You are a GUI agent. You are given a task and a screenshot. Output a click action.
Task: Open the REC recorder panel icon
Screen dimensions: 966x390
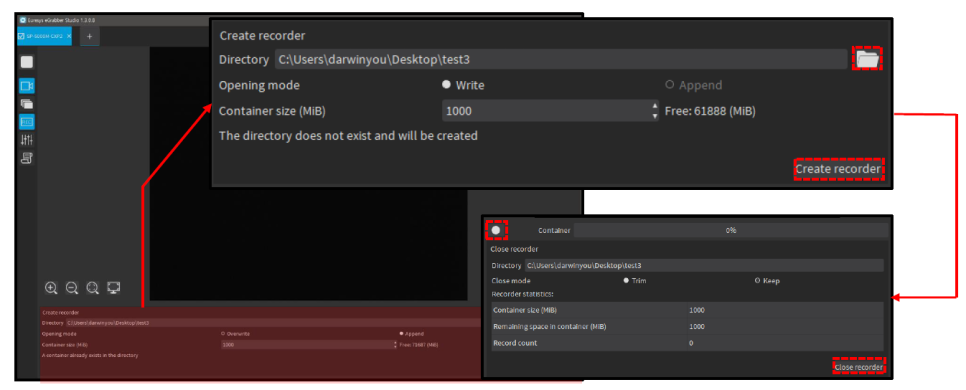[27, 121]
